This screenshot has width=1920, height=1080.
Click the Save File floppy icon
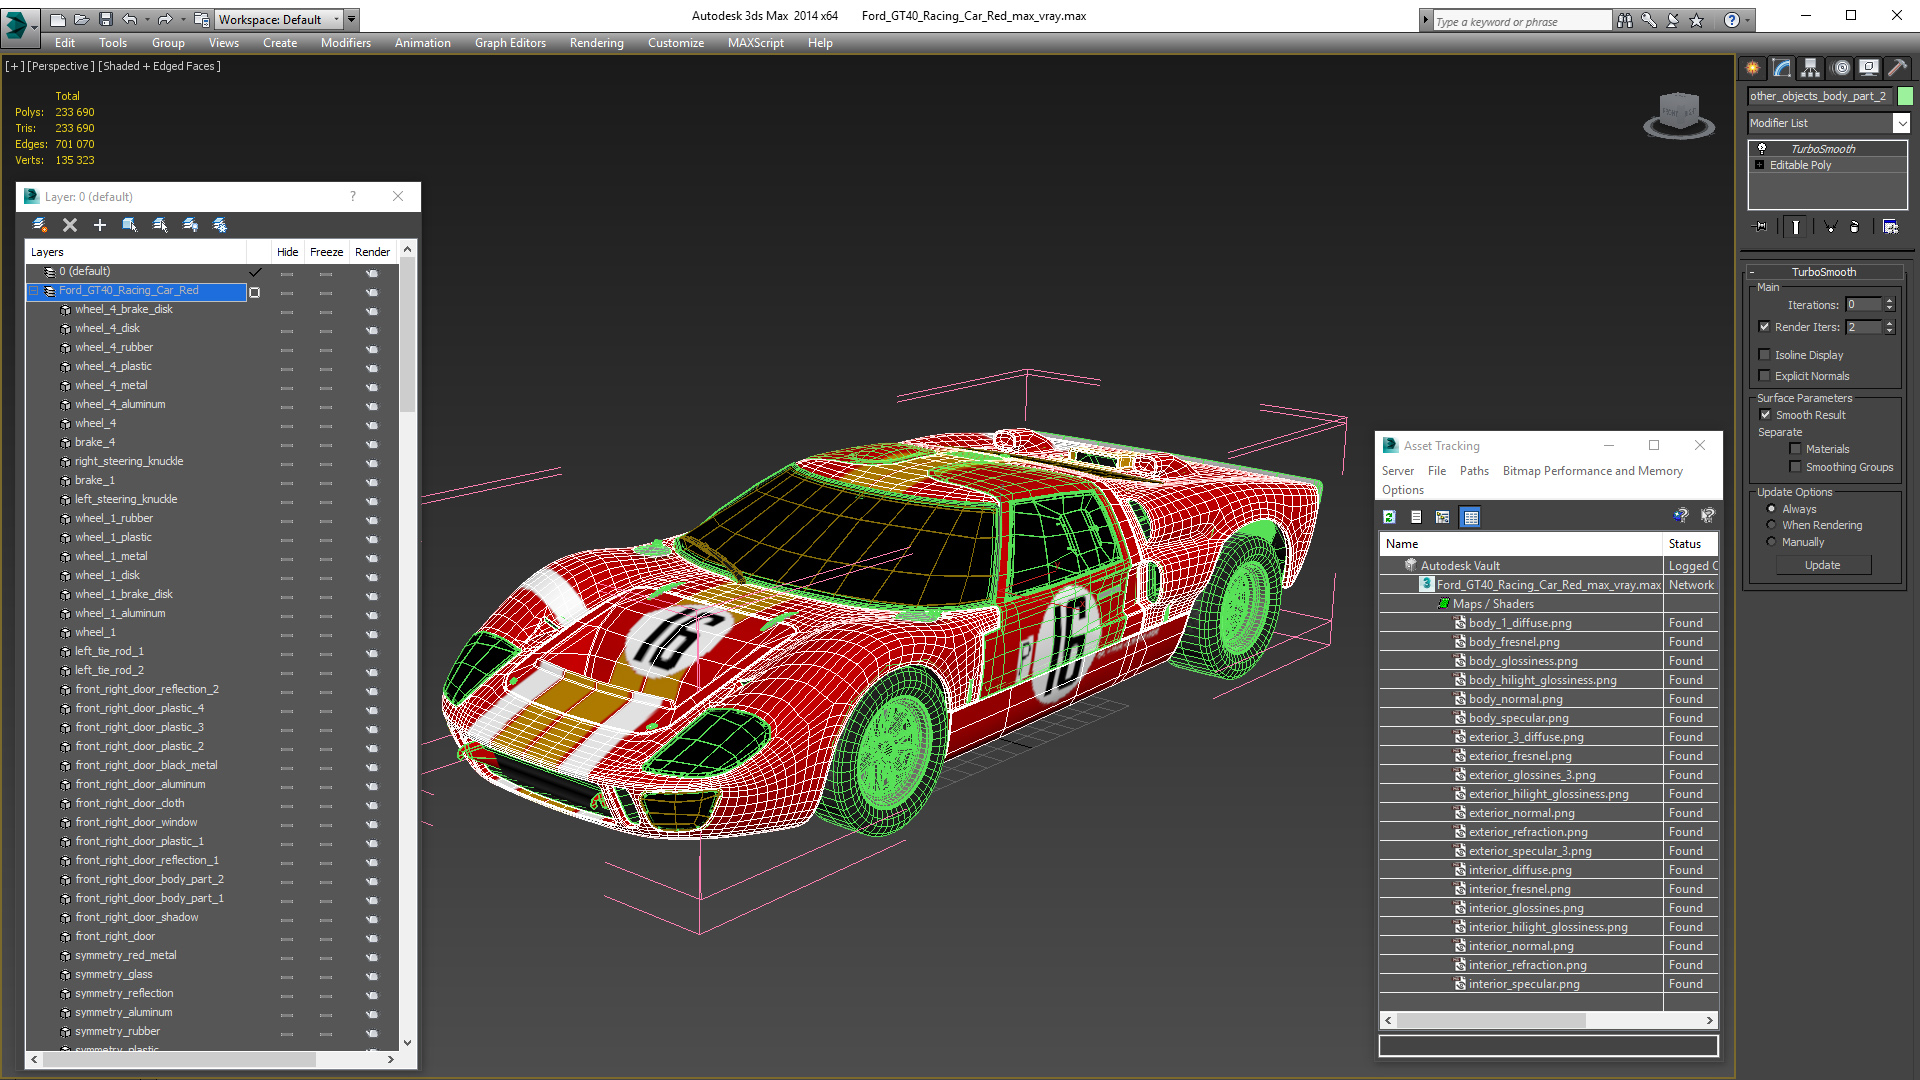pos(105,19)
